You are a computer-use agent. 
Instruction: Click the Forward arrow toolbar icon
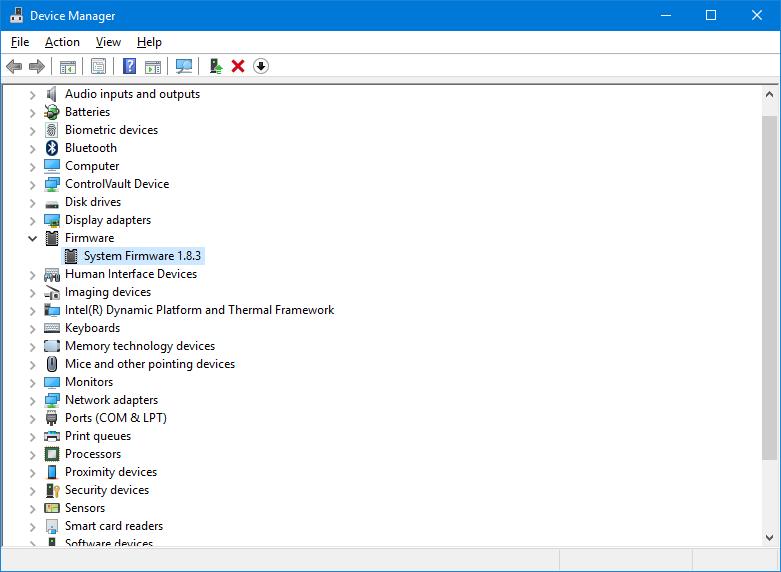click(37, 66)
